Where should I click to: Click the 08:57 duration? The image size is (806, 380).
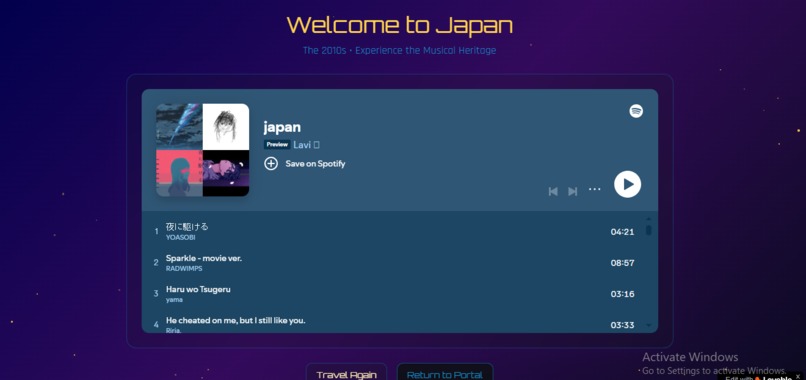tap(622, 263)
